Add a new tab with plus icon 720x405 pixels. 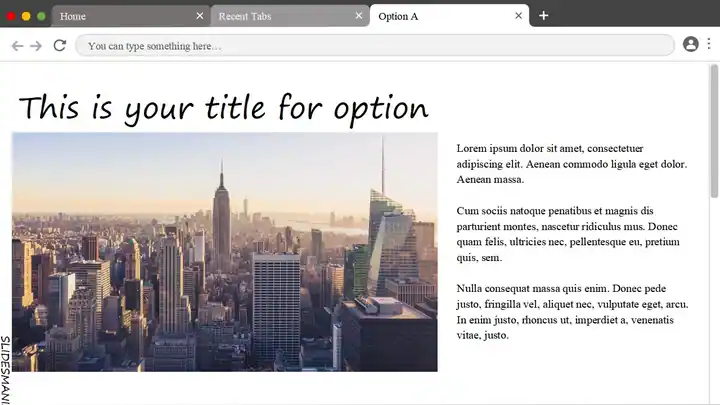point(544,16)
